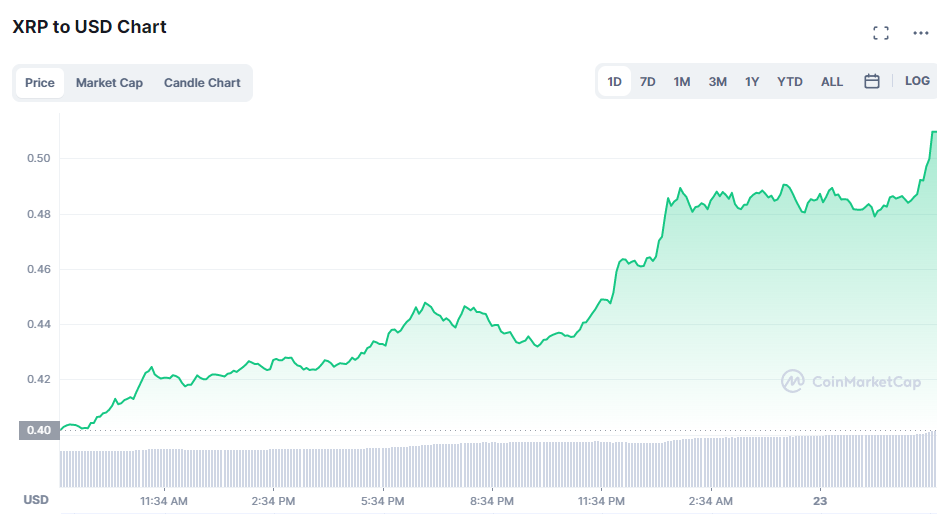Image resolution: width=937 pixels, height=514 pixels.
Task: Open the calendar date range picker
Action: (x=872, y=81)
